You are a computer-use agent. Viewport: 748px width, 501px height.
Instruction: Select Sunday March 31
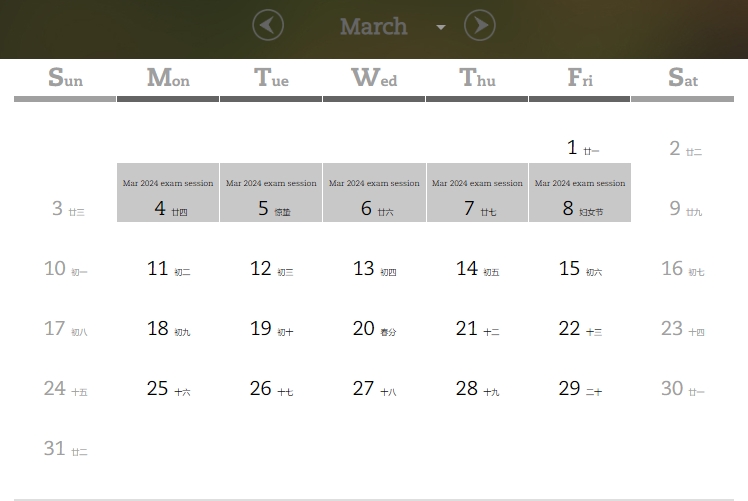click(x=55, y=449)
